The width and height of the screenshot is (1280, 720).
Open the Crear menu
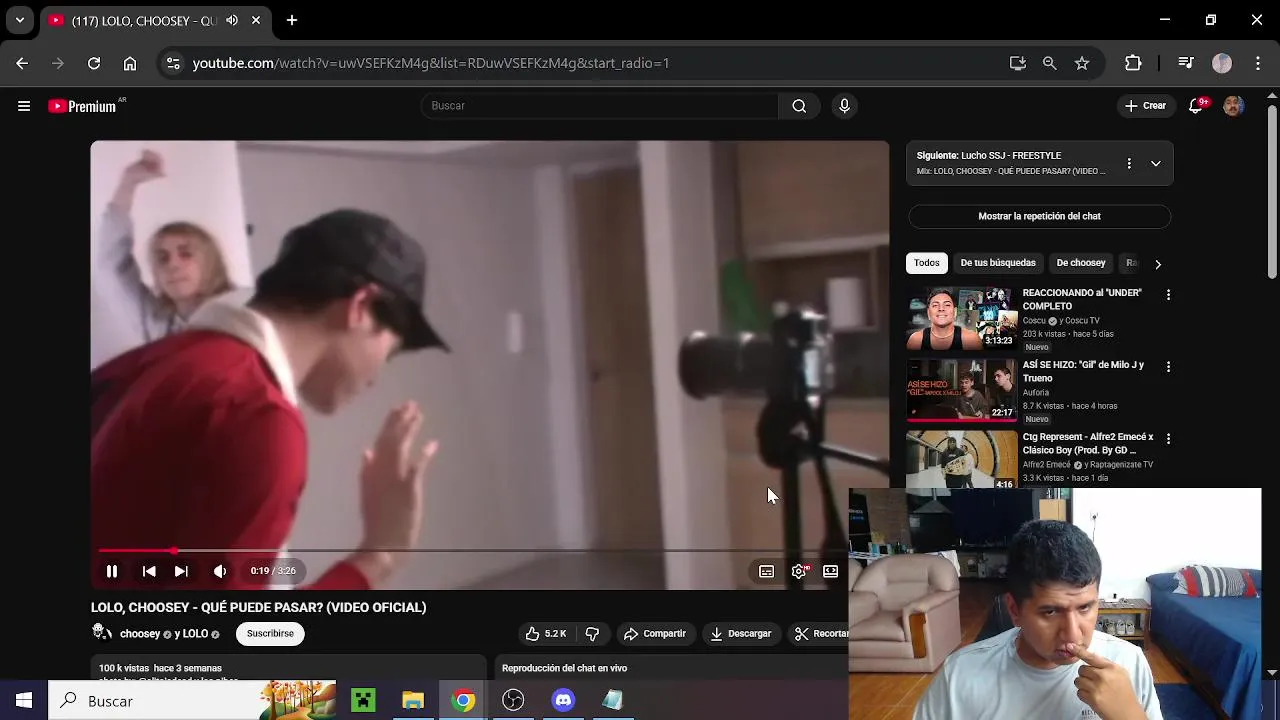pyautogui.click(x=1145, y=106)
